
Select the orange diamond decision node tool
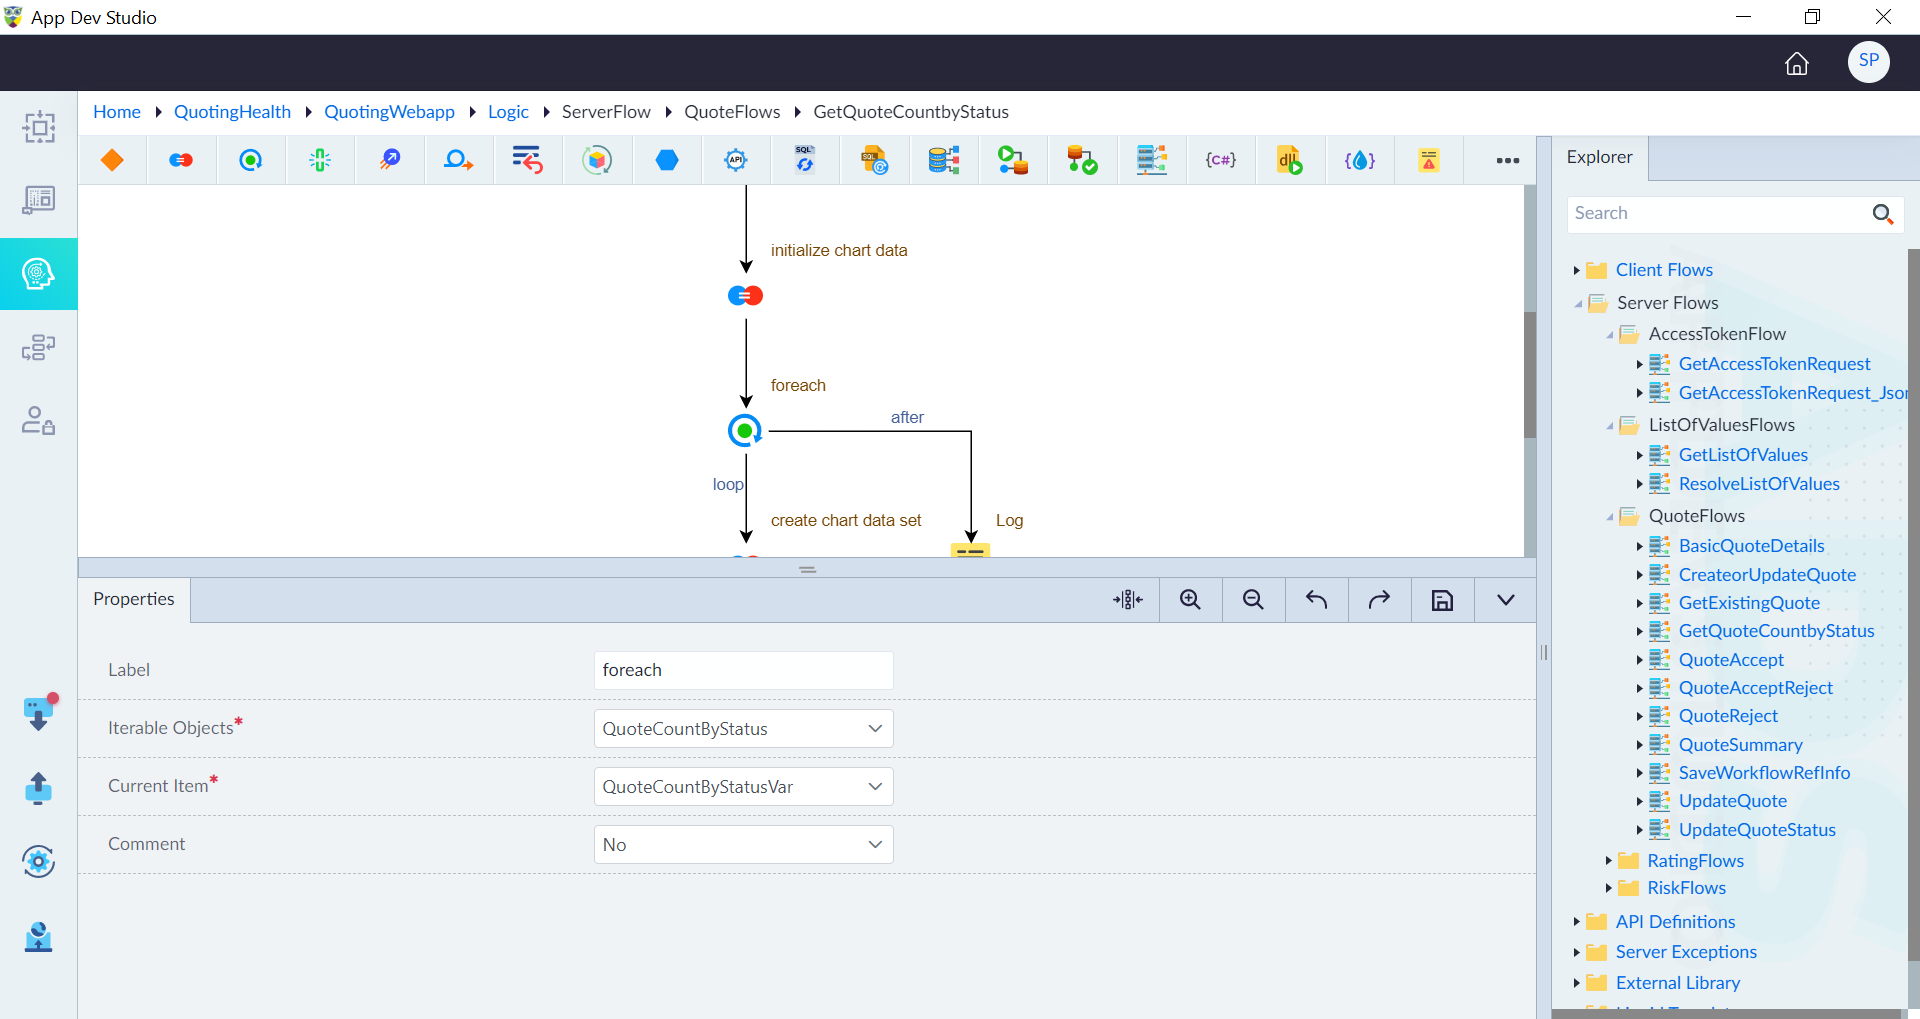(112, 160)
